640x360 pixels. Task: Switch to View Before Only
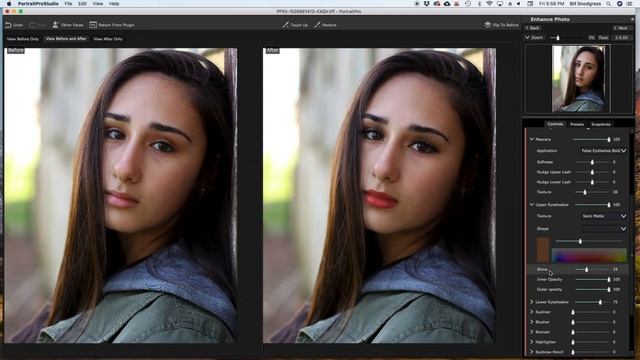tap(23, 39)
